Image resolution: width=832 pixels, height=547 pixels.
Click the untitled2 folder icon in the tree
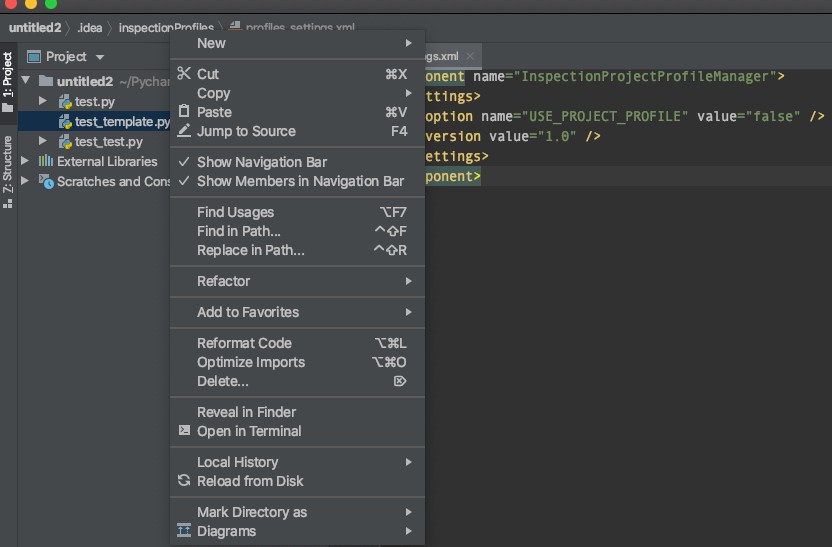pos(46,81)
